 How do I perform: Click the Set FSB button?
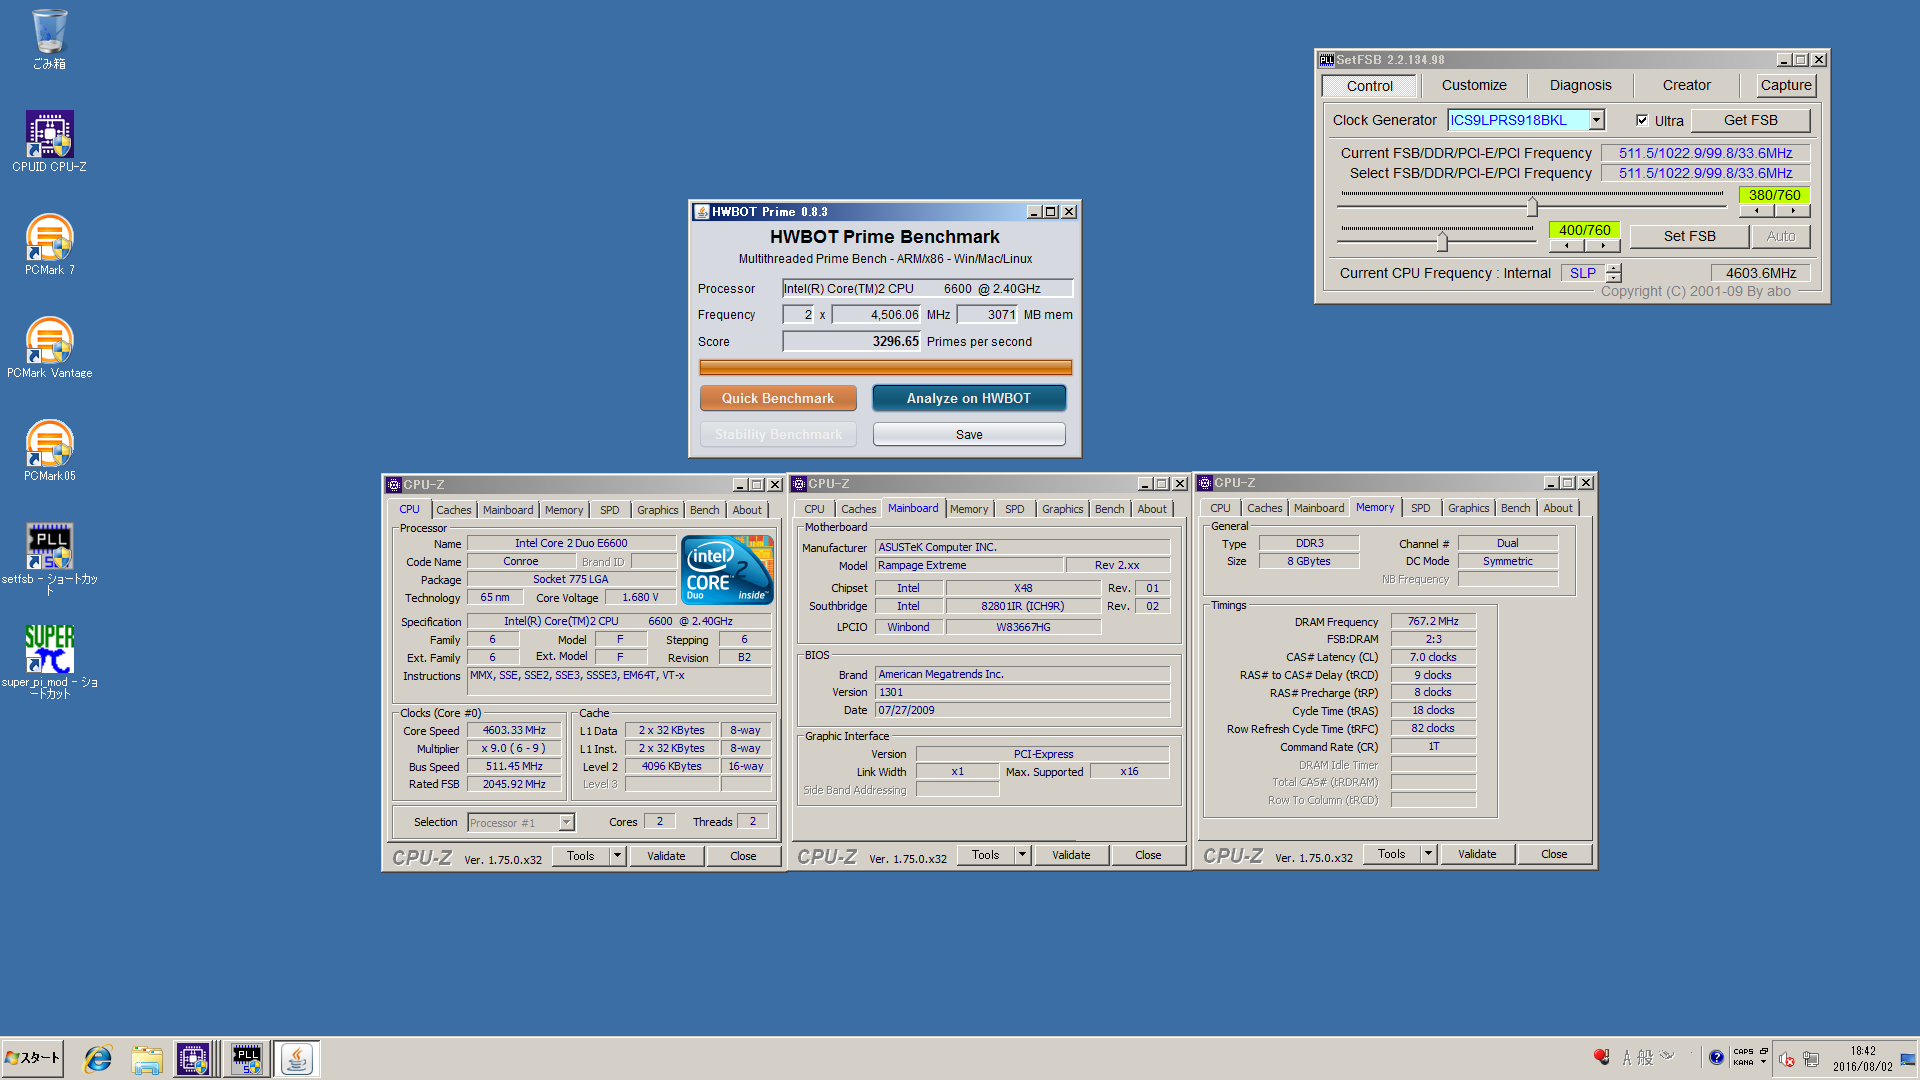point(1689,236)
